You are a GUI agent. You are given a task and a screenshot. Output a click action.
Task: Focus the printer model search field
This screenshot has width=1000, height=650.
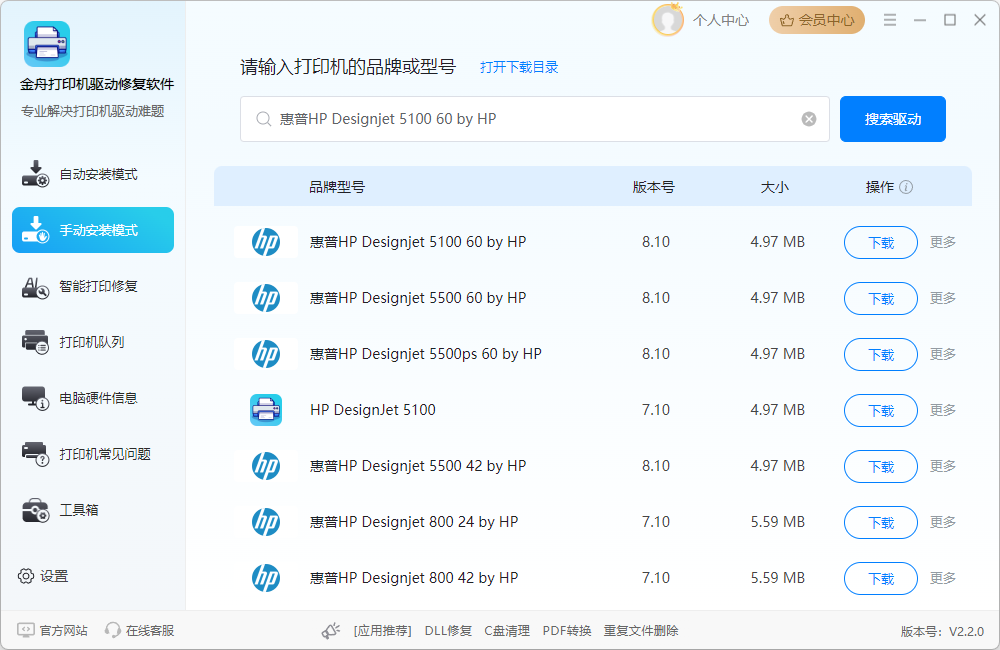point(534,119)
